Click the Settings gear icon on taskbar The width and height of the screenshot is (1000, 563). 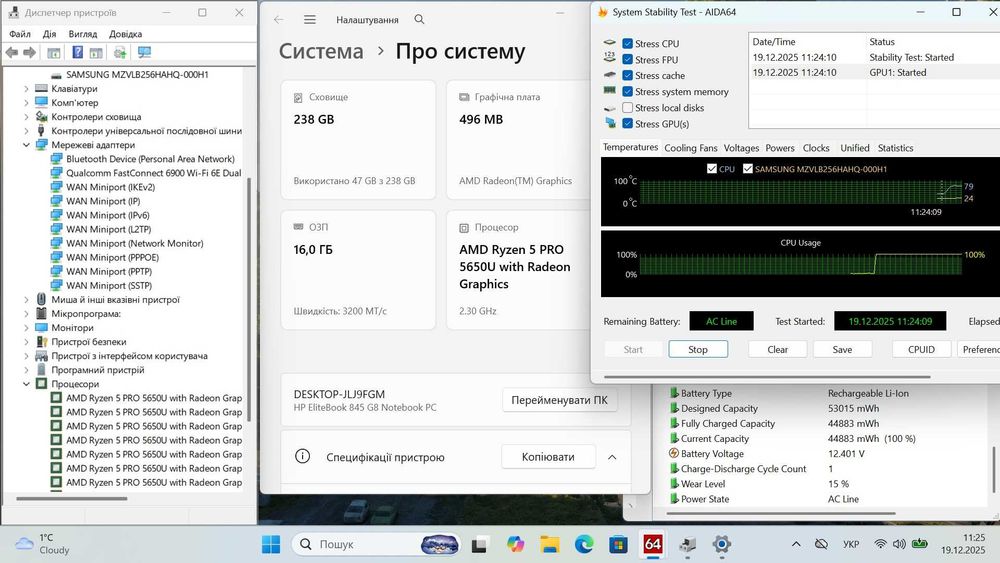pyautogui.click(x=721, y=544)
